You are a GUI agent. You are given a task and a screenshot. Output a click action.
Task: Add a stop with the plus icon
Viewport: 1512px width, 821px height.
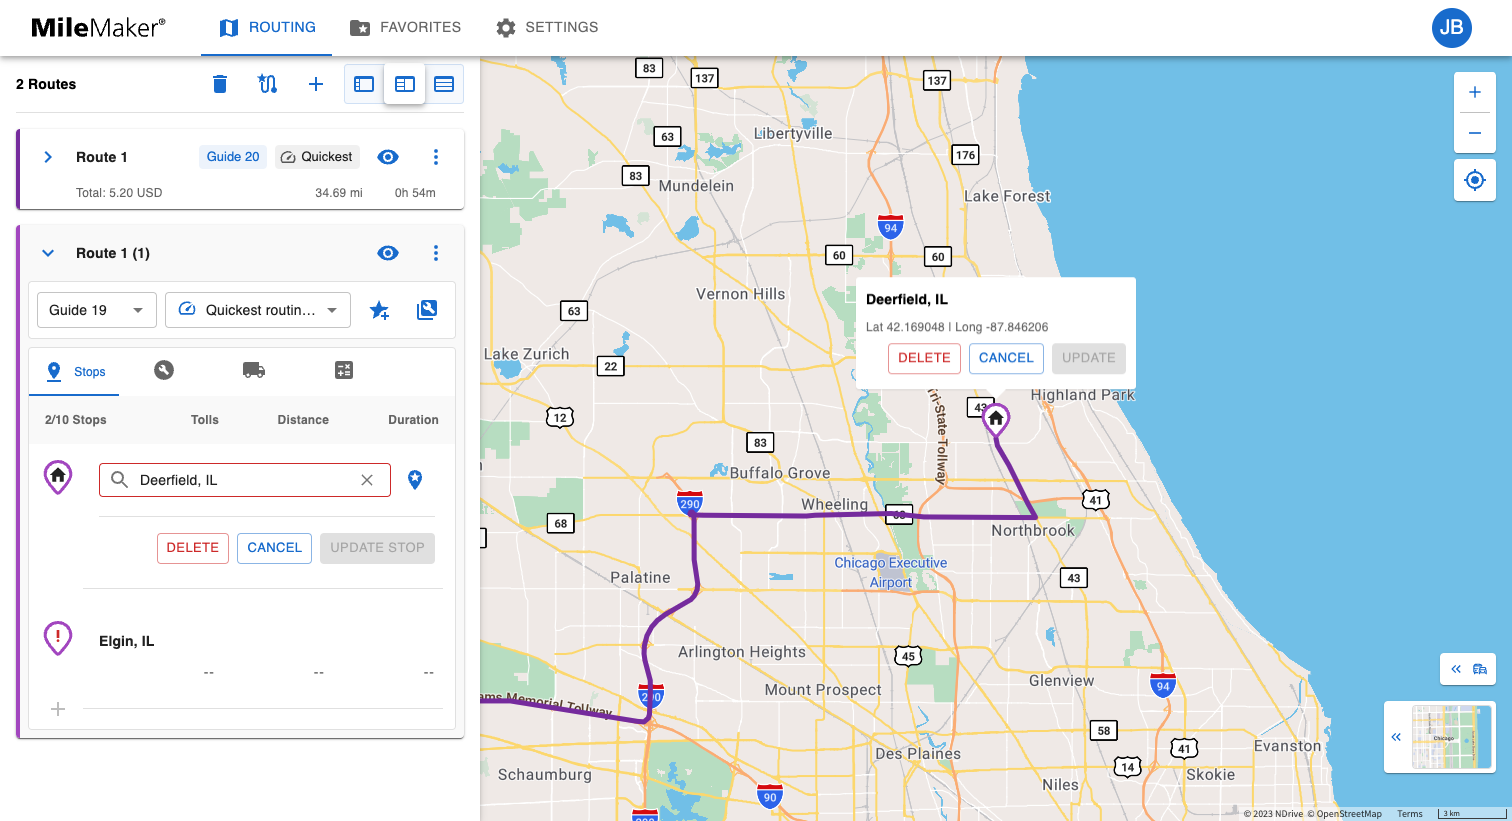coord(58,709)
